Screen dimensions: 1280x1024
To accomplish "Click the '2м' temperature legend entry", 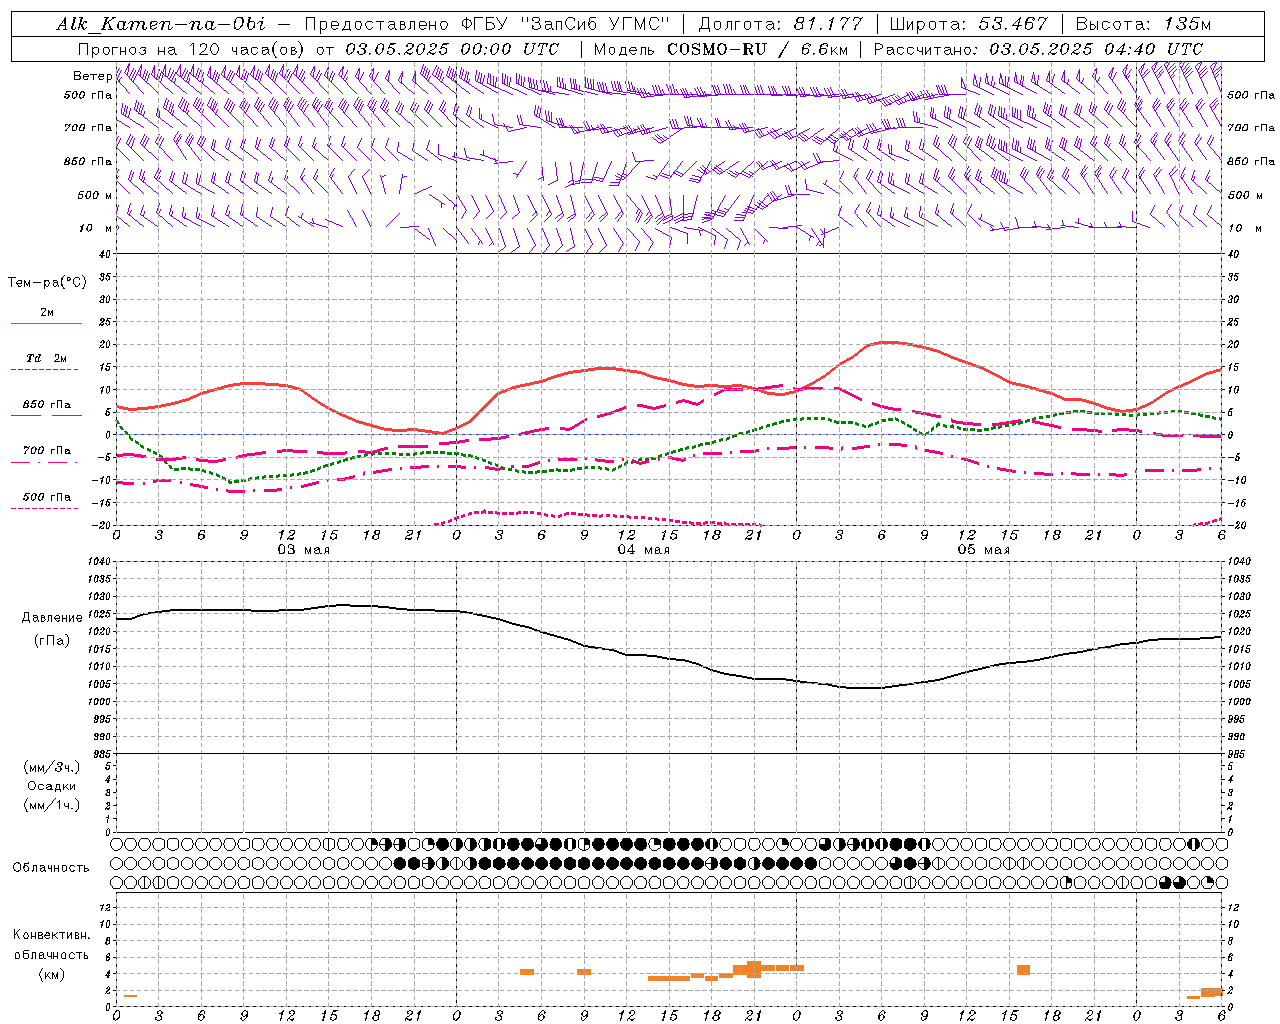I will point(47,313).
